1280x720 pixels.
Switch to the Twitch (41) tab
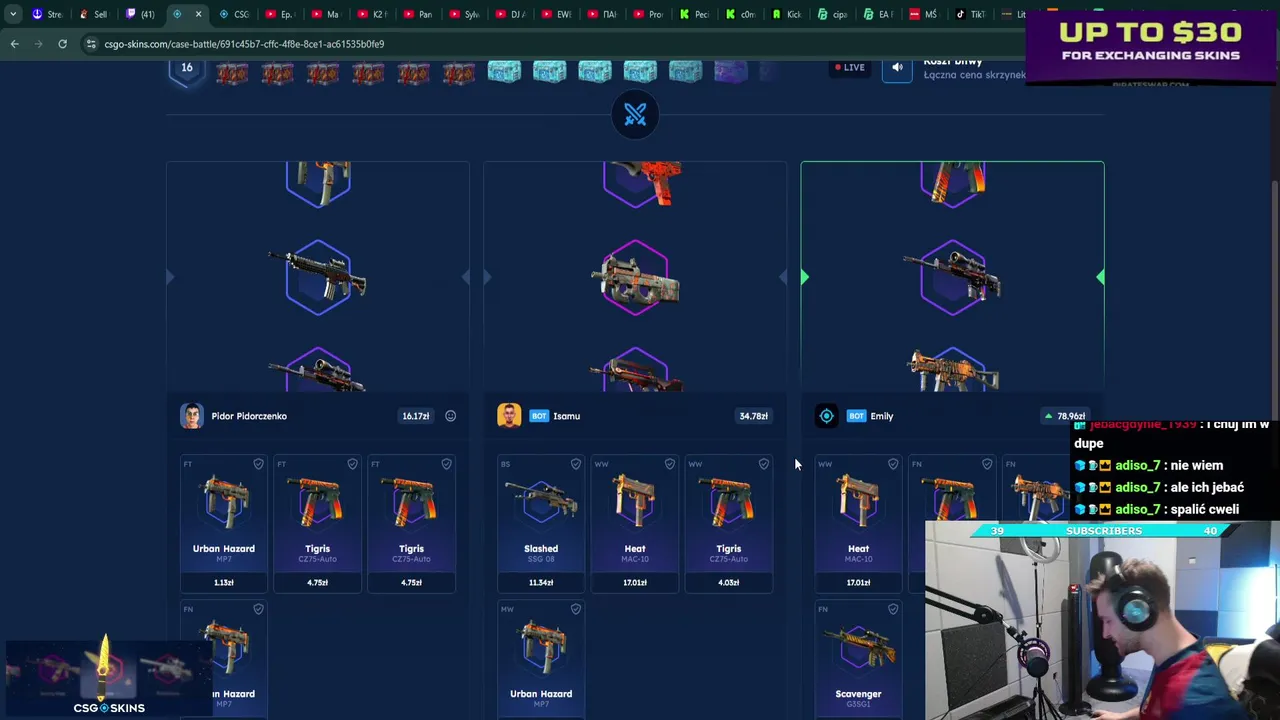[x=141, y=14]
